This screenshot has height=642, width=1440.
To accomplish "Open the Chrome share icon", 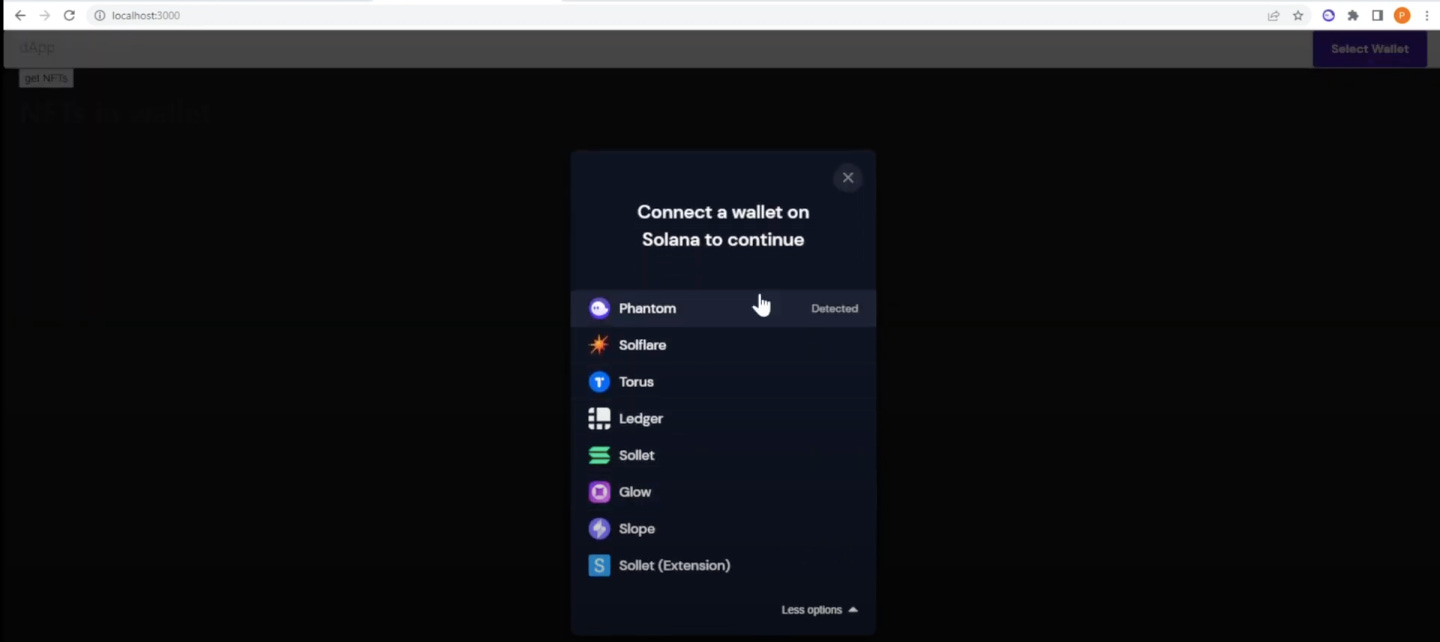I will point(1272,15).
